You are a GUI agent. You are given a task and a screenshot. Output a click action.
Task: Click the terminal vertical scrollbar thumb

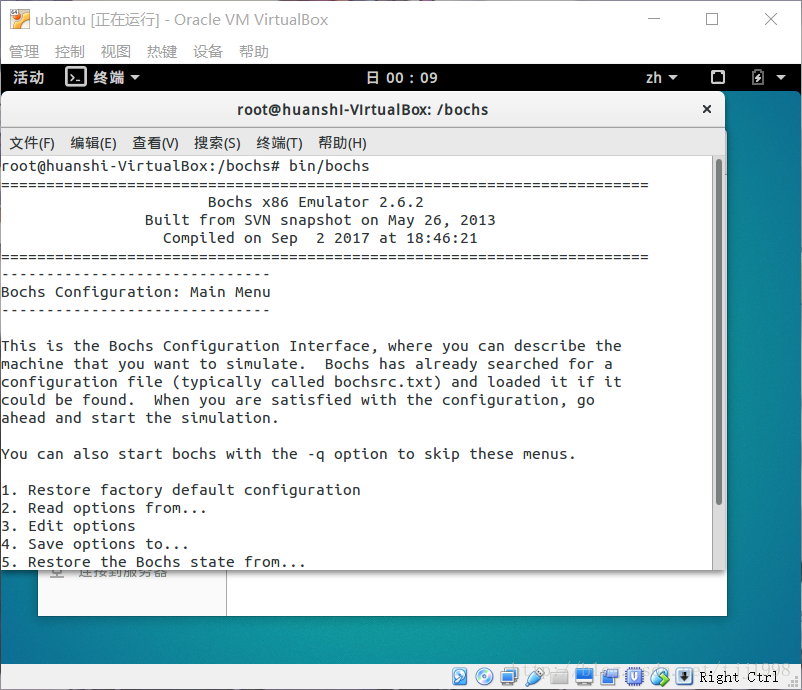point(718,332)
